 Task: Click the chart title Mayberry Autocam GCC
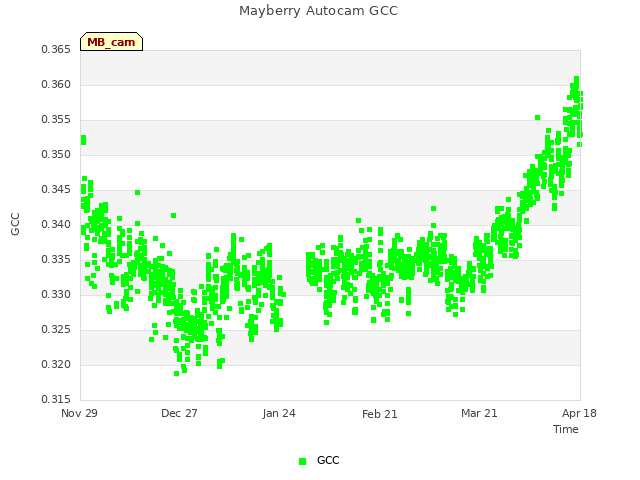point(318,11)
